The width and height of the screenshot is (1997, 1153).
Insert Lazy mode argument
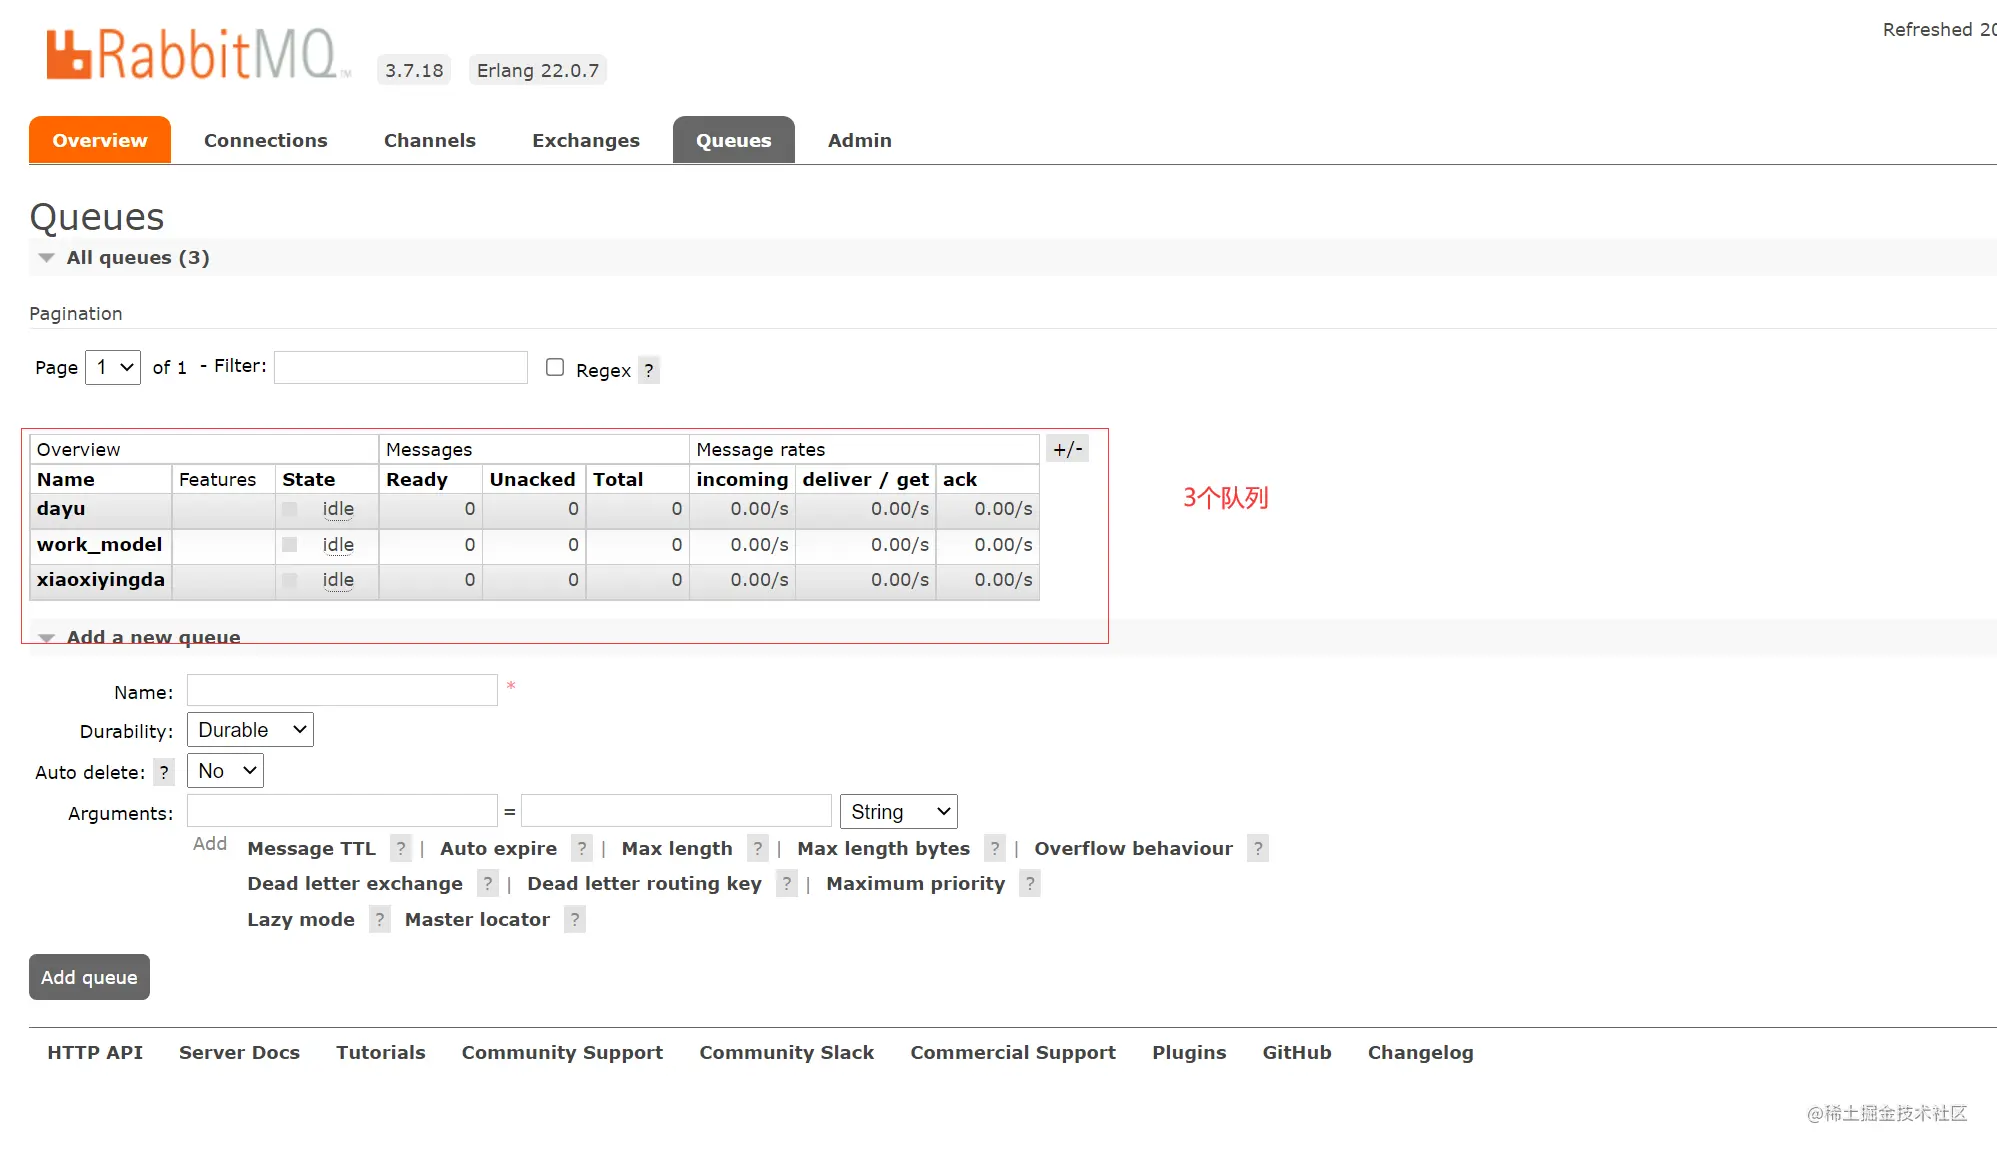point(301,920)
